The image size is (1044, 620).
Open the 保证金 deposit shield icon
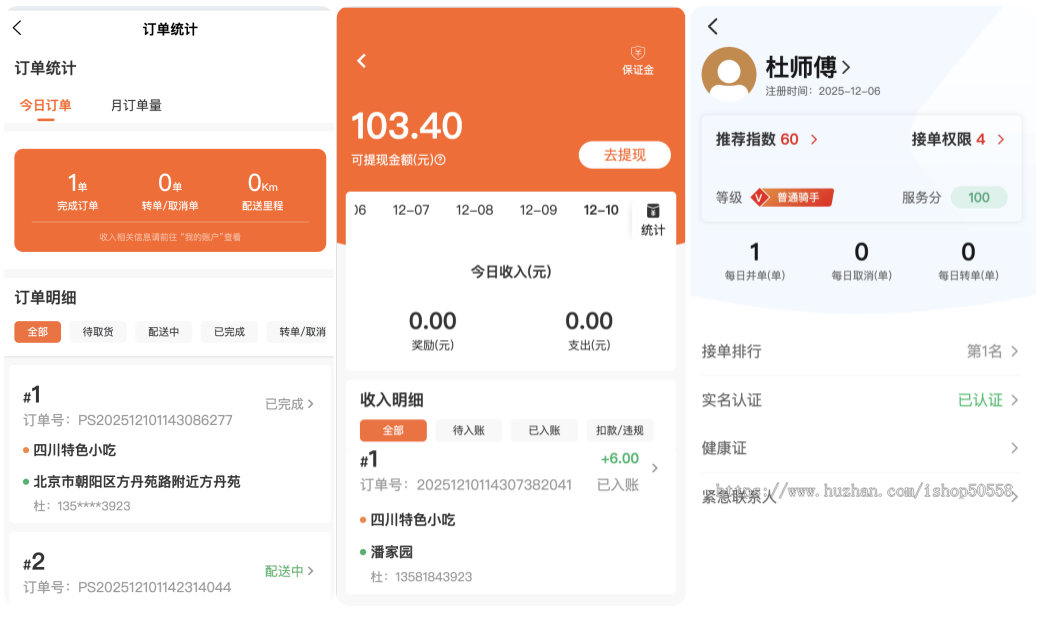[637, 57]
